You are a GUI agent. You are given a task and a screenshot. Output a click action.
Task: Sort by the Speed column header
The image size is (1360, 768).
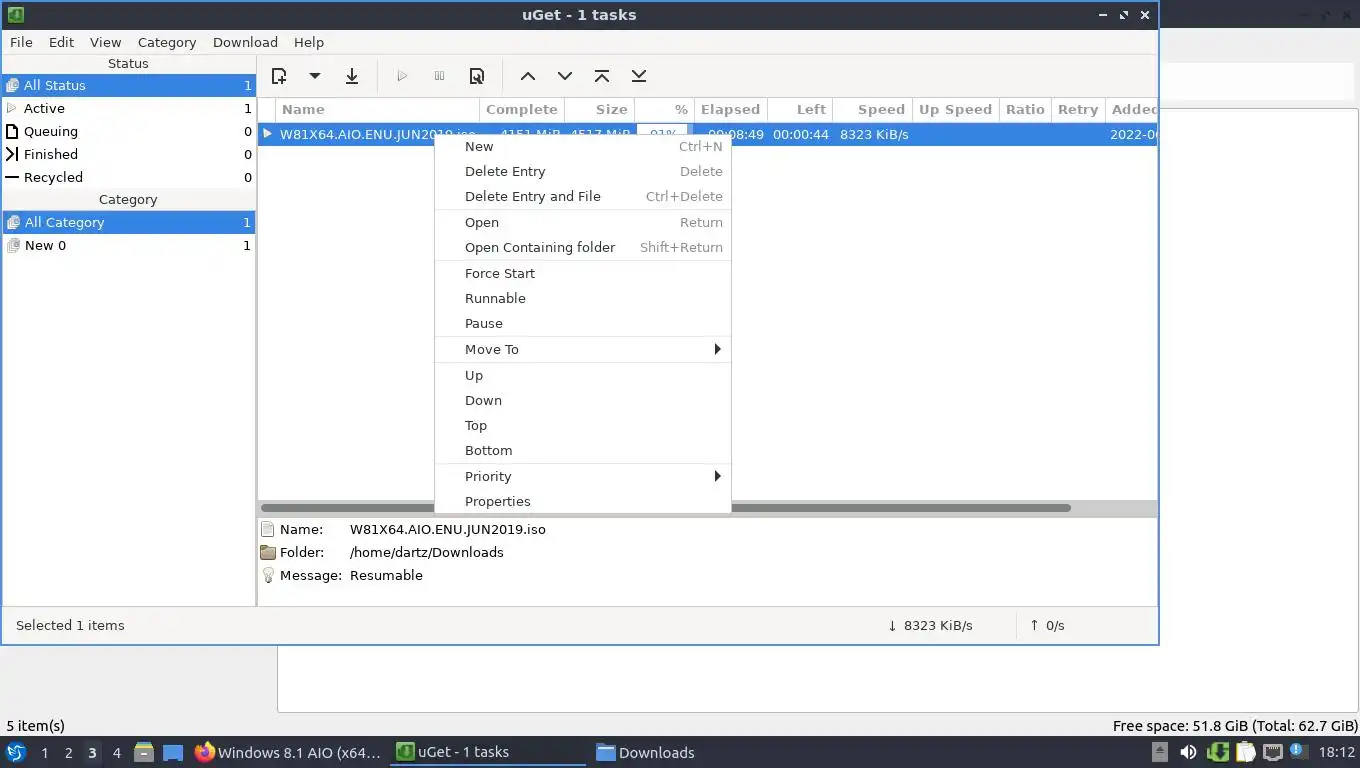[x=871, y=109]
